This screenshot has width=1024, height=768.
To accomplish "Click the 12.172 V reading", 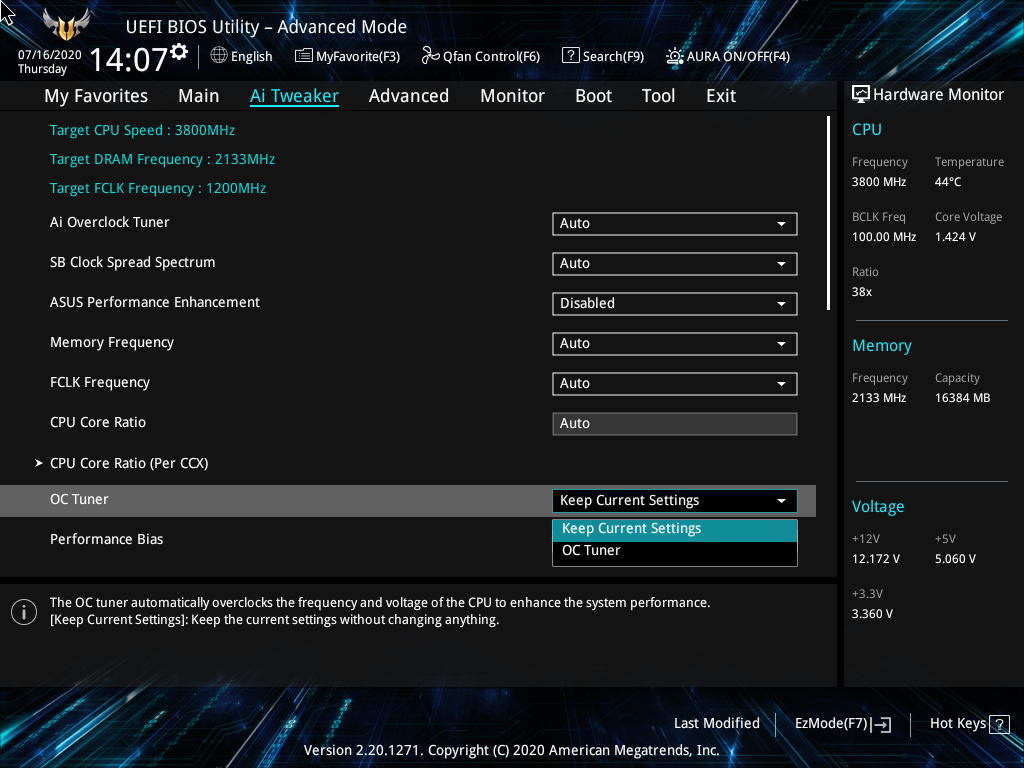I will [875, 559].
